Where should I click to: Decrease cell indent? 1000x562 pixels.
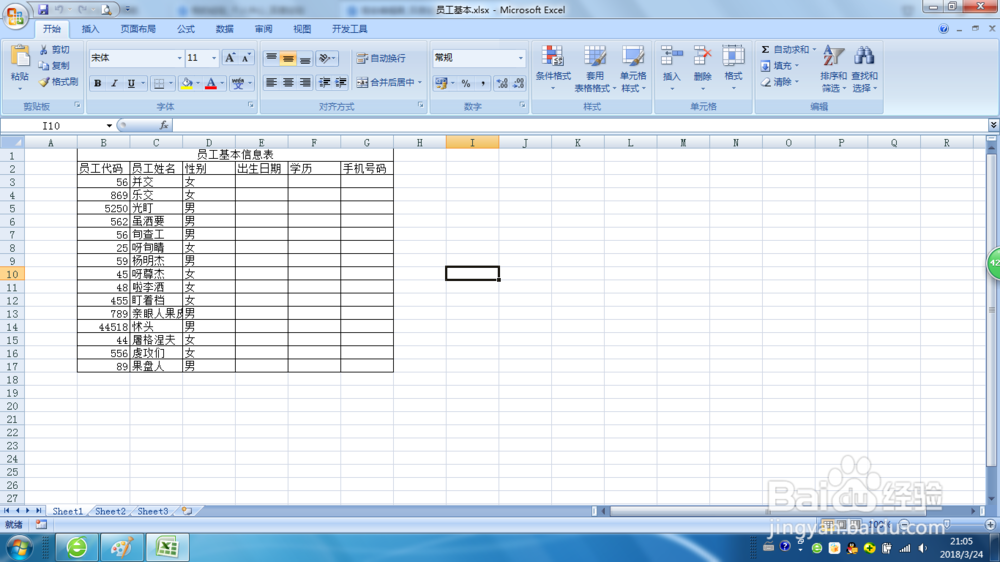tap(325, 82)
